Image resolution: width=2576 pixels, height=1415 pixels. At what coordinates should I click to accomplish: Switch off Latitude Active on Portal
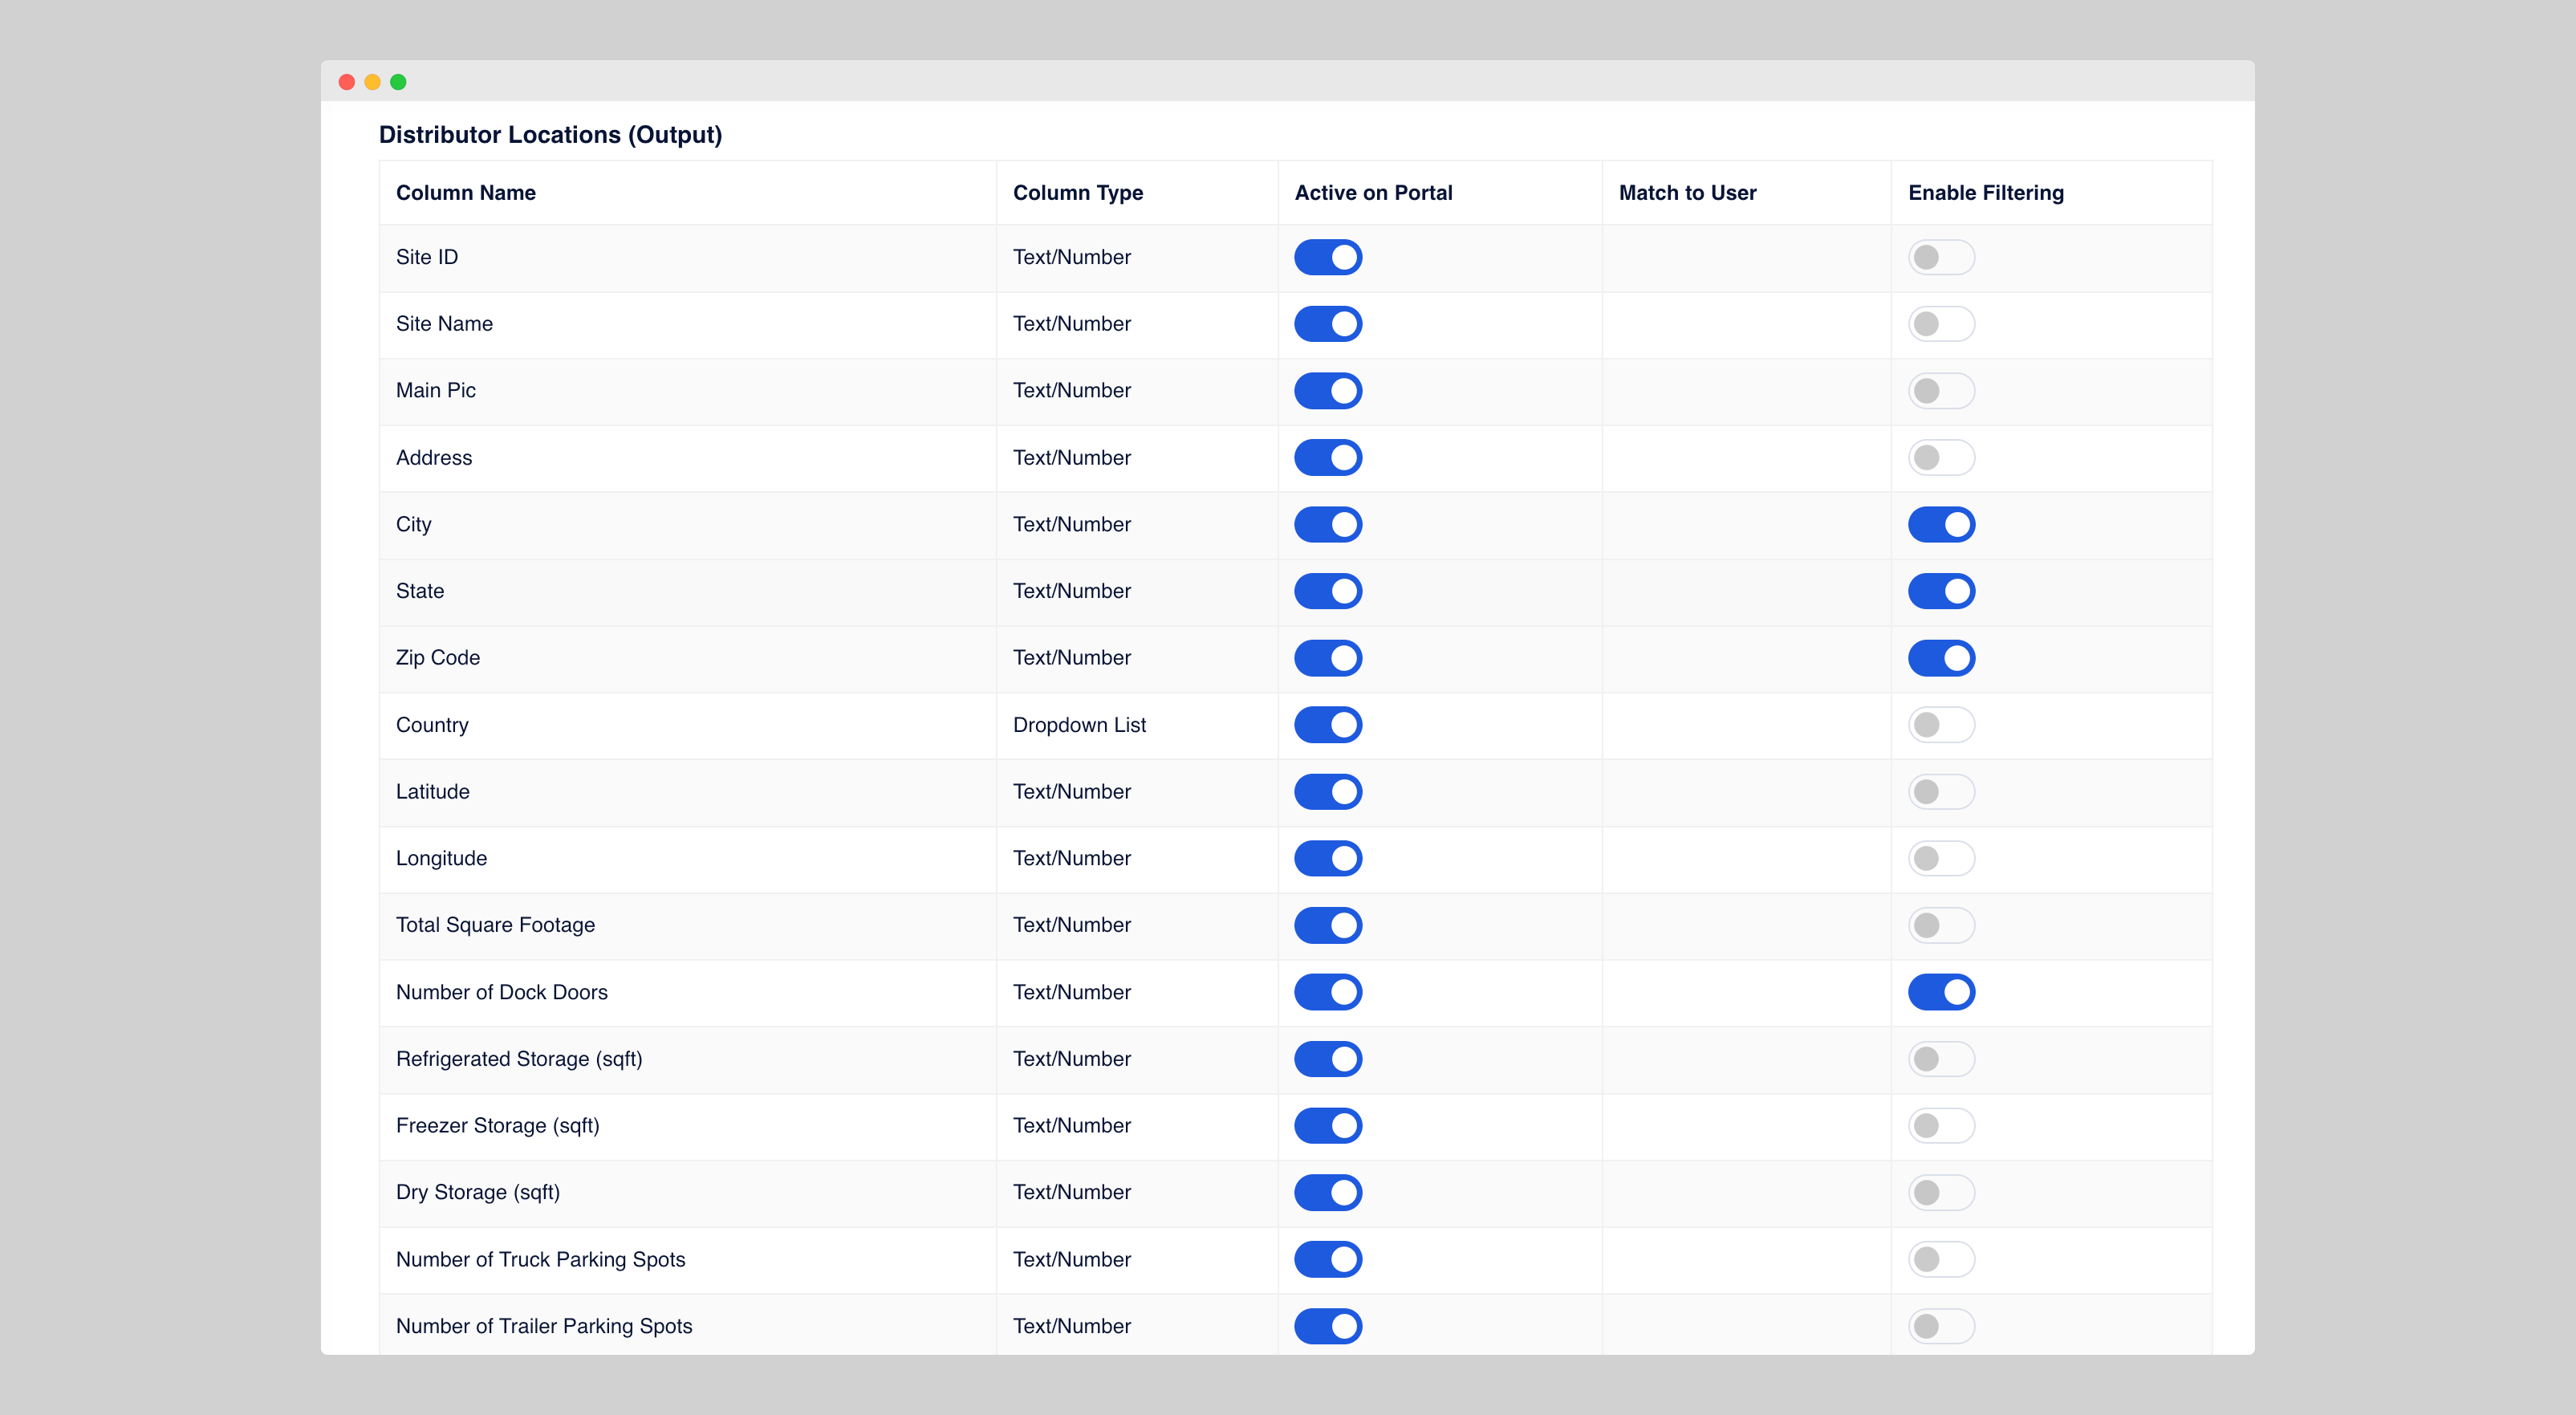click(x=1327, y=791)
